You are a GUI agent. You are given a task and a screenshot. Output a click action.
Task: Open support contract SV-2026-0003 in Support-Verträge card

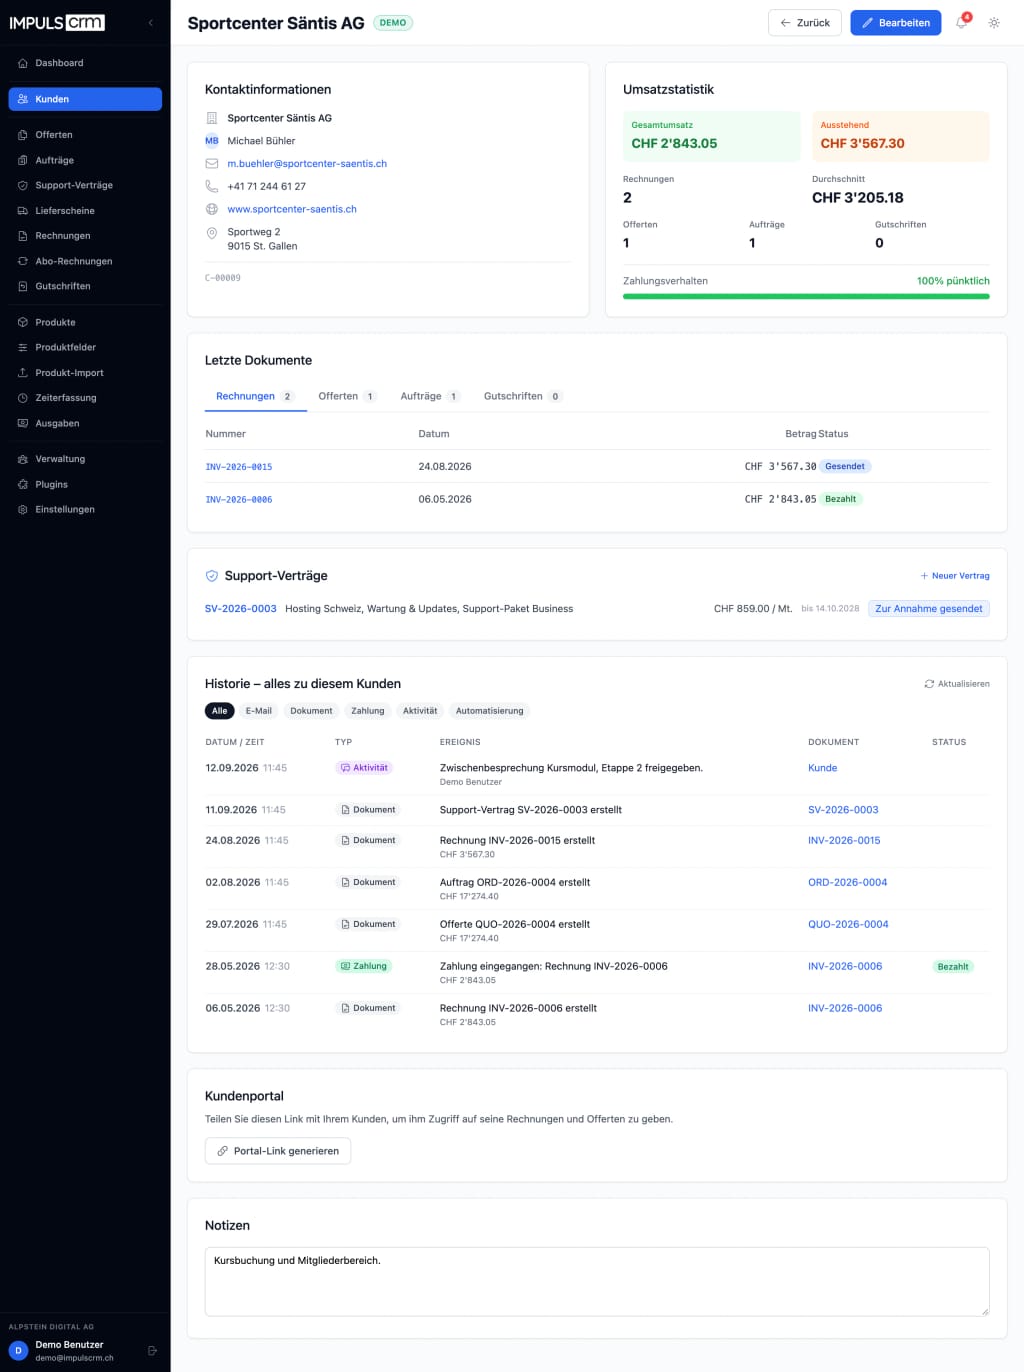point(241,609)
